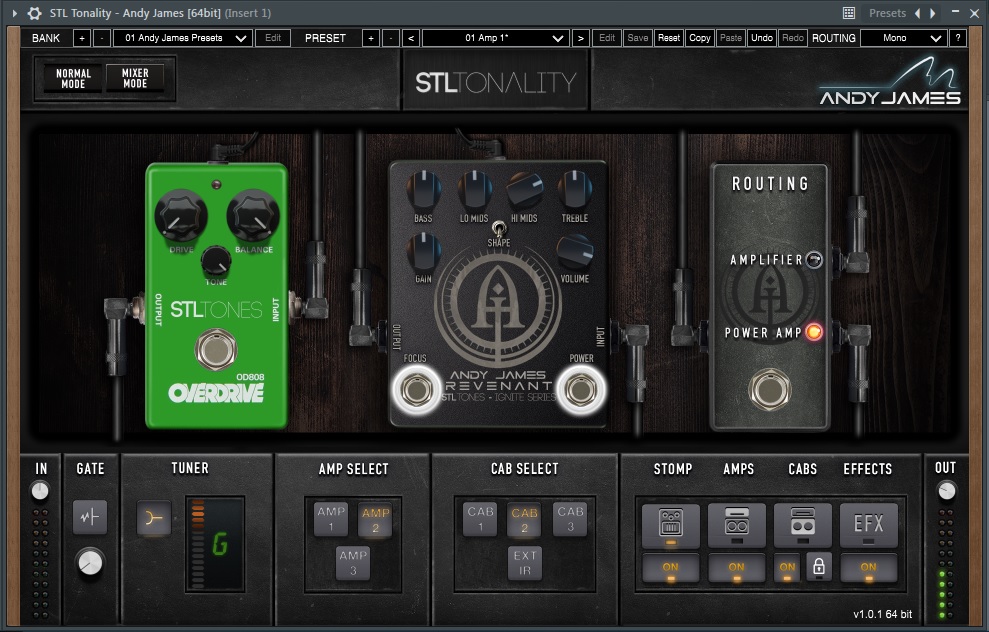Screen dimensions: 989x632
Task: Adjust the Revenant Volume knob
Action: (574, 252)
